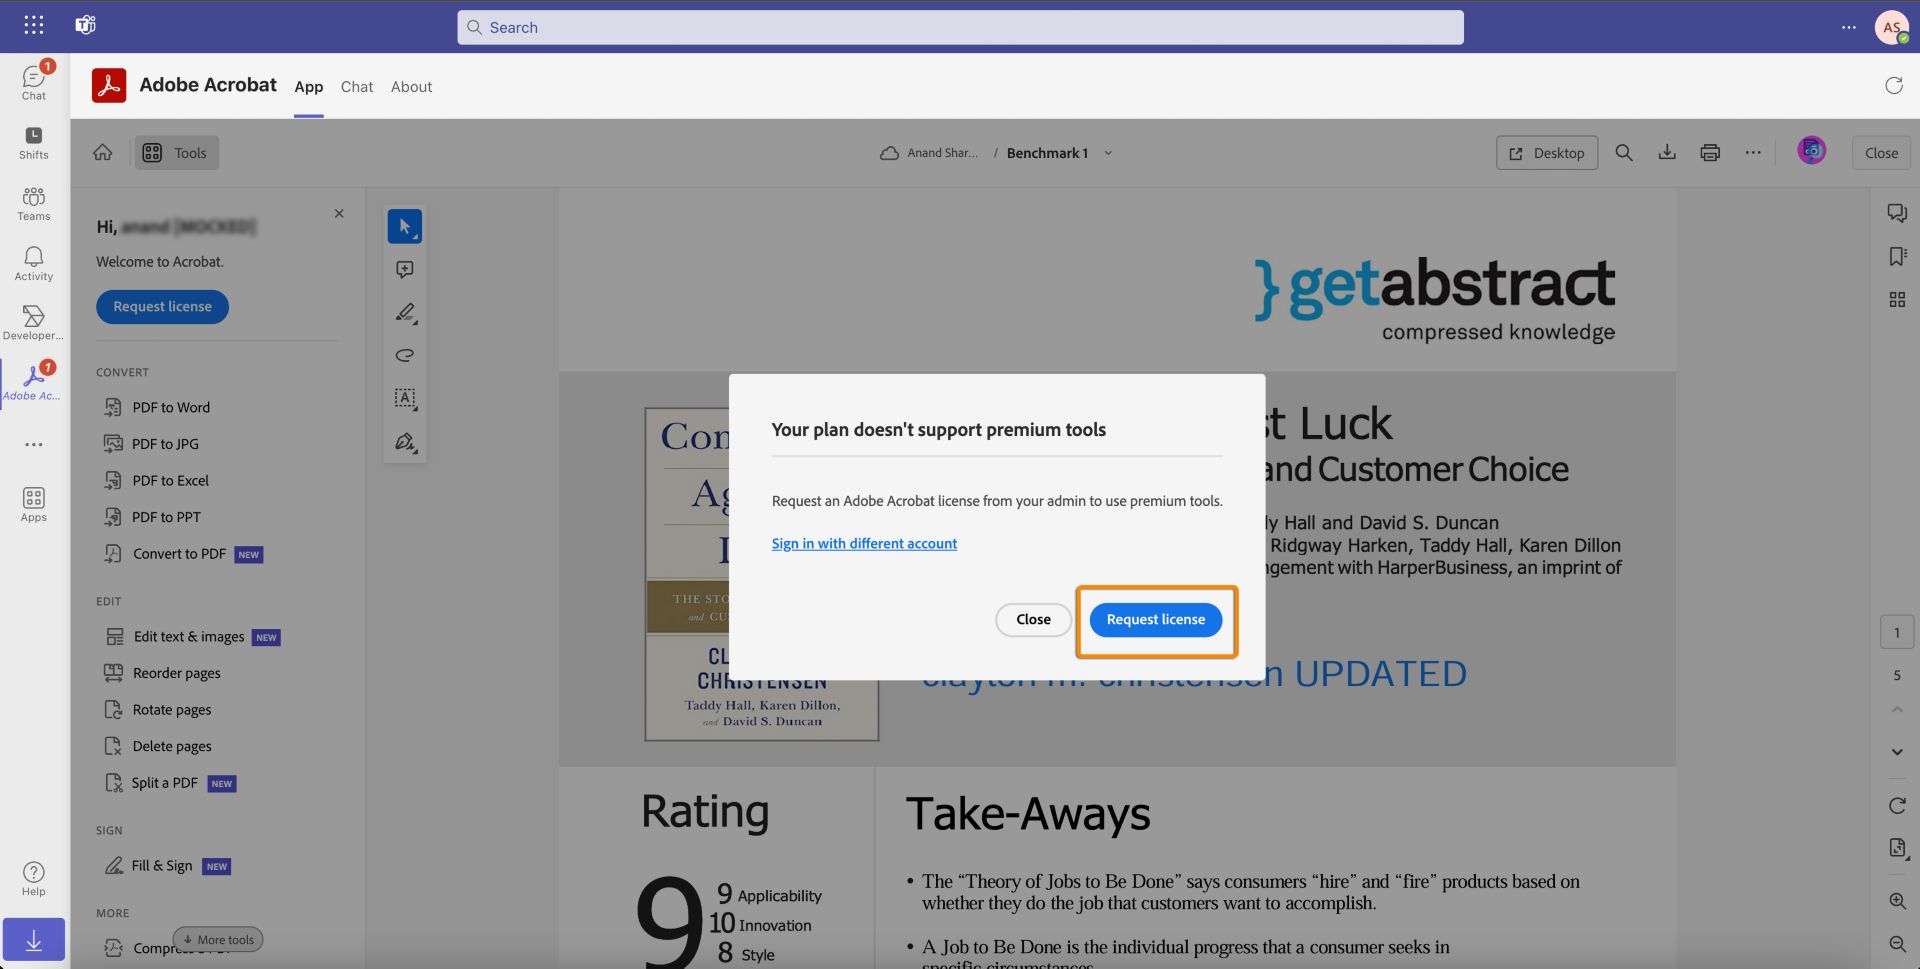Open Teams settings and more ellipsis
The image size is (1920, 969).
click(x=1848, y=27)
